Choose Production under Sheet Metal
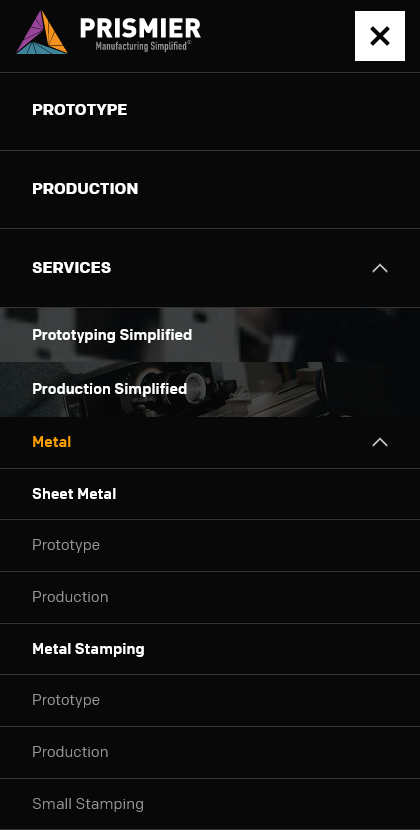 (x=70, y=597)
